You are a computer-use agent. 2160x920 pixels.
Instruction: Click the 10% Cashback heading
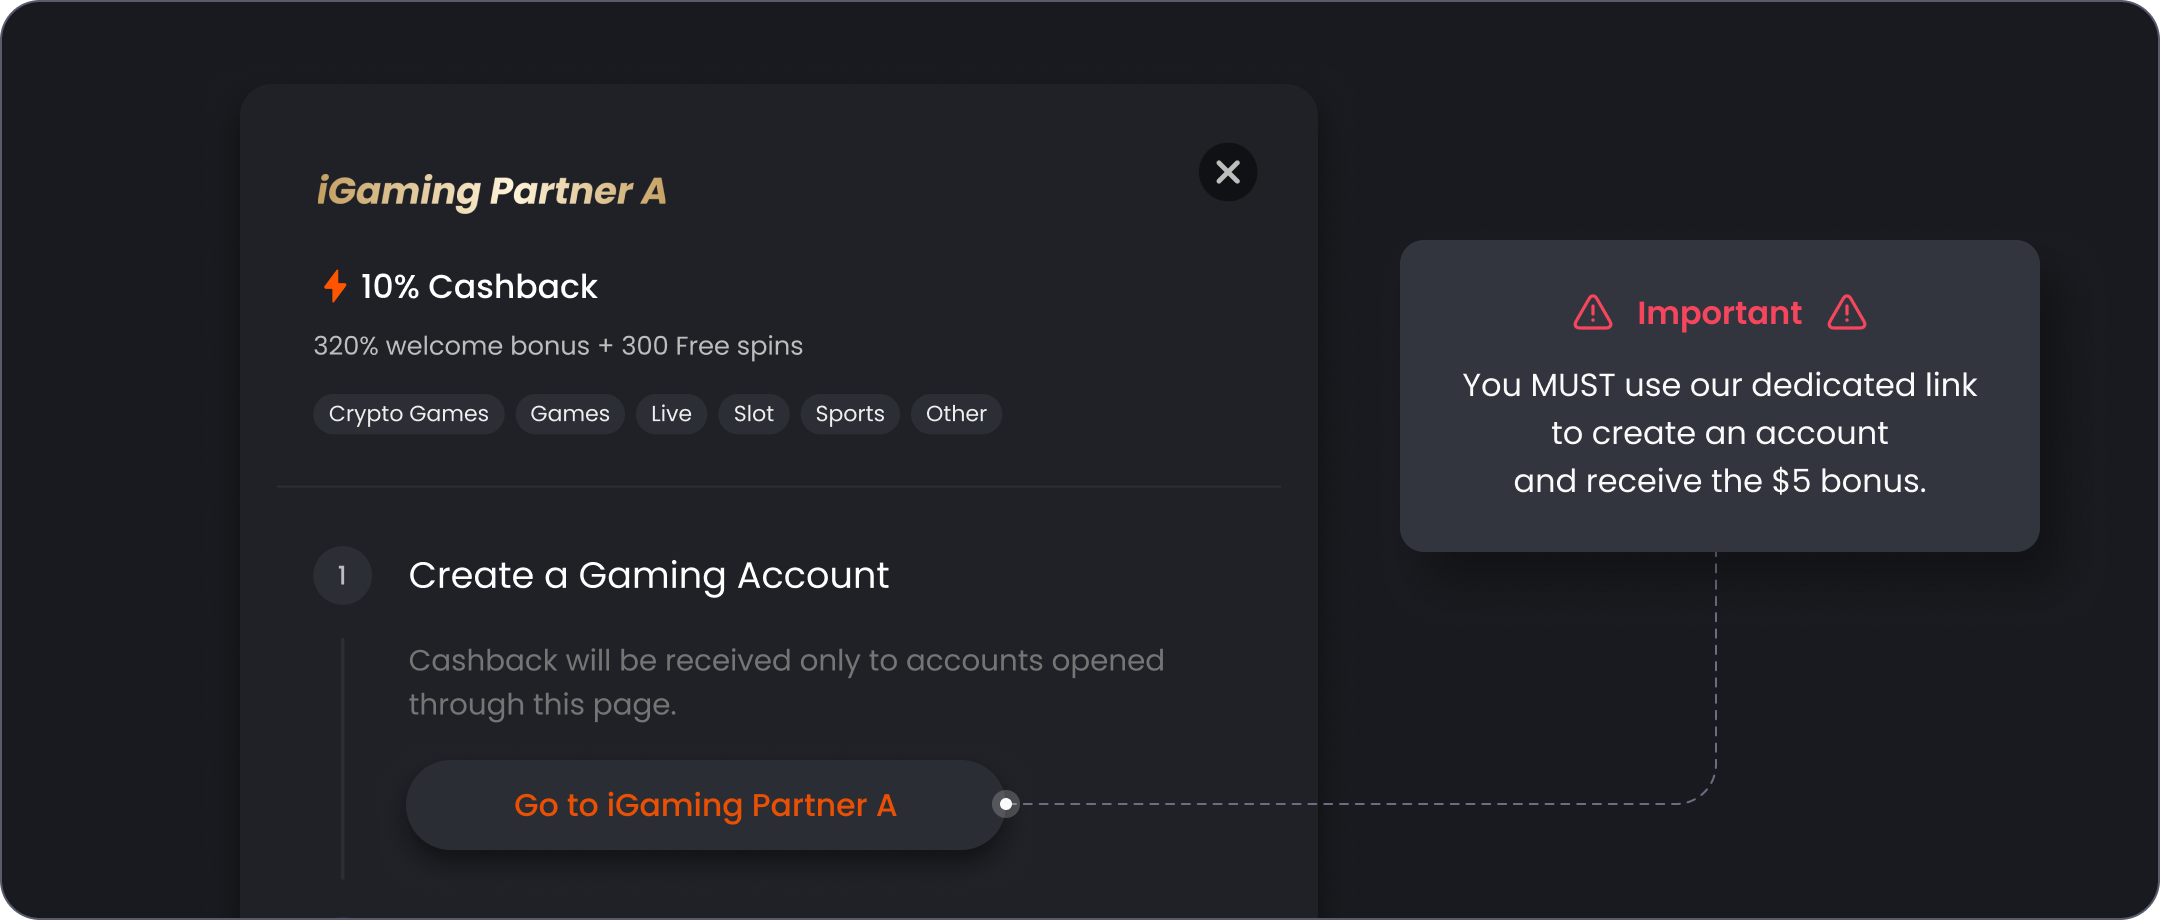pyautogui.click(x=479, y=287)
